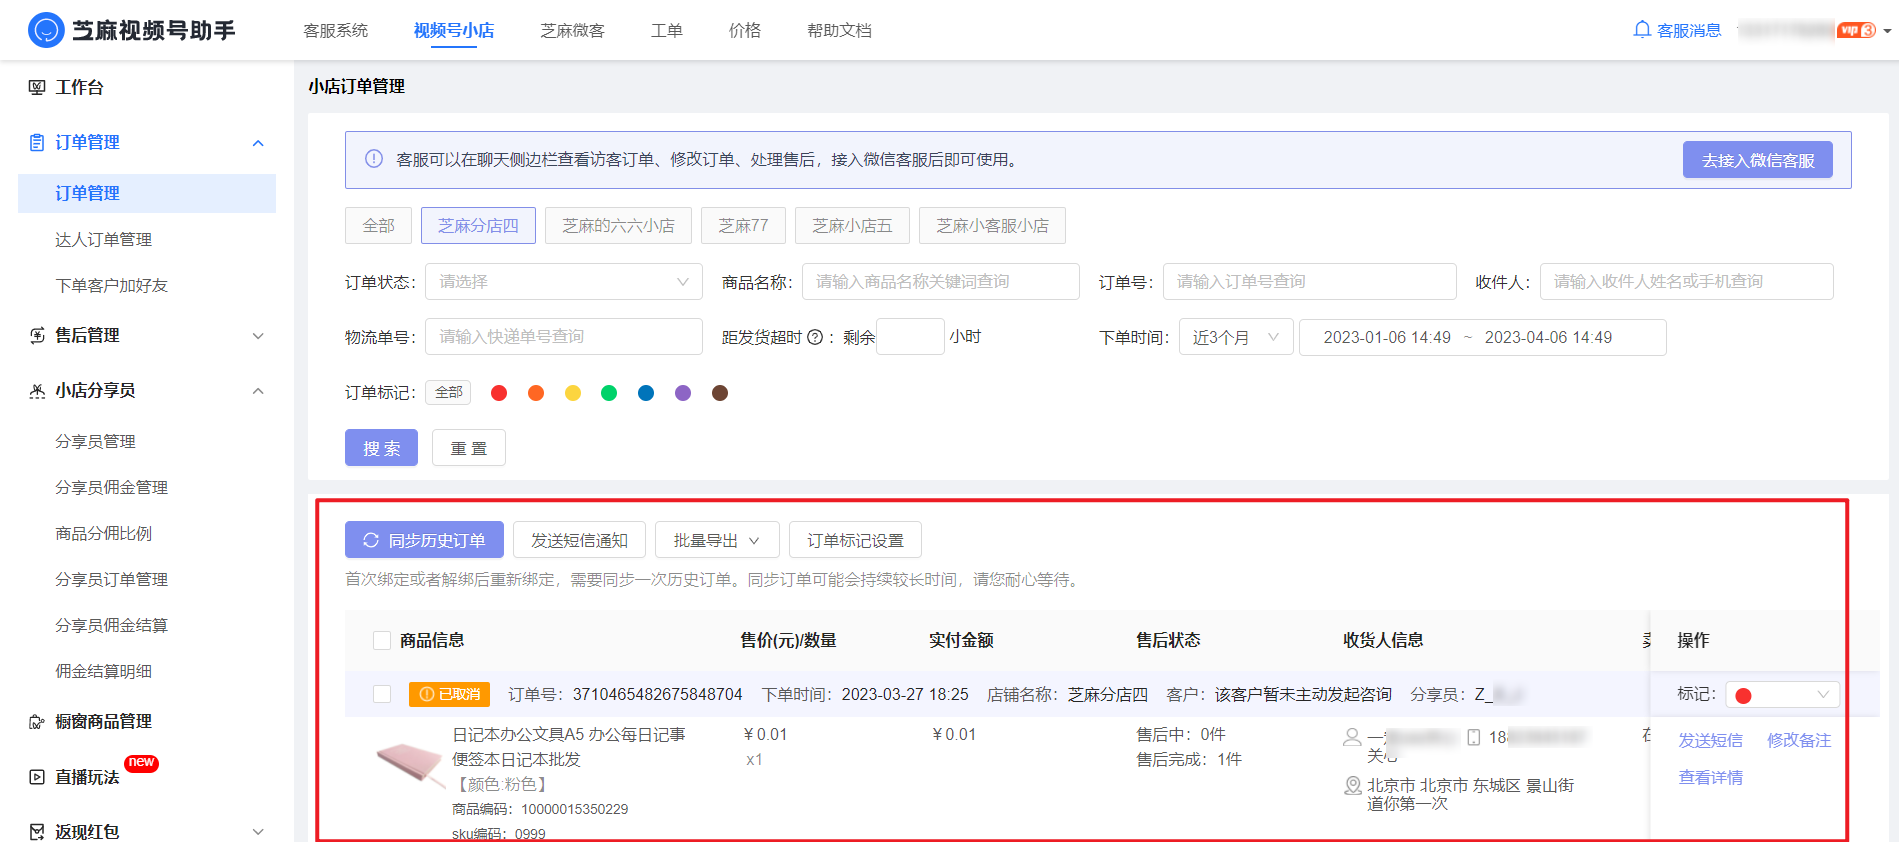This screenshot has height=842, width=1899.
Task: Click the pink notebook product thumbnail
Action: click(410, 766)
